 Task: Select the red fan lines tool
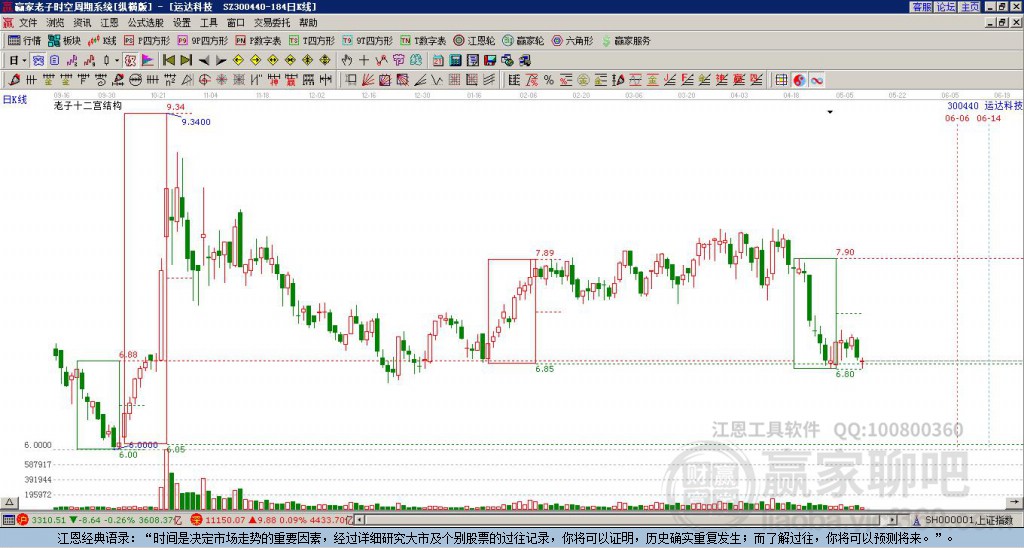[x=368, y=80]
